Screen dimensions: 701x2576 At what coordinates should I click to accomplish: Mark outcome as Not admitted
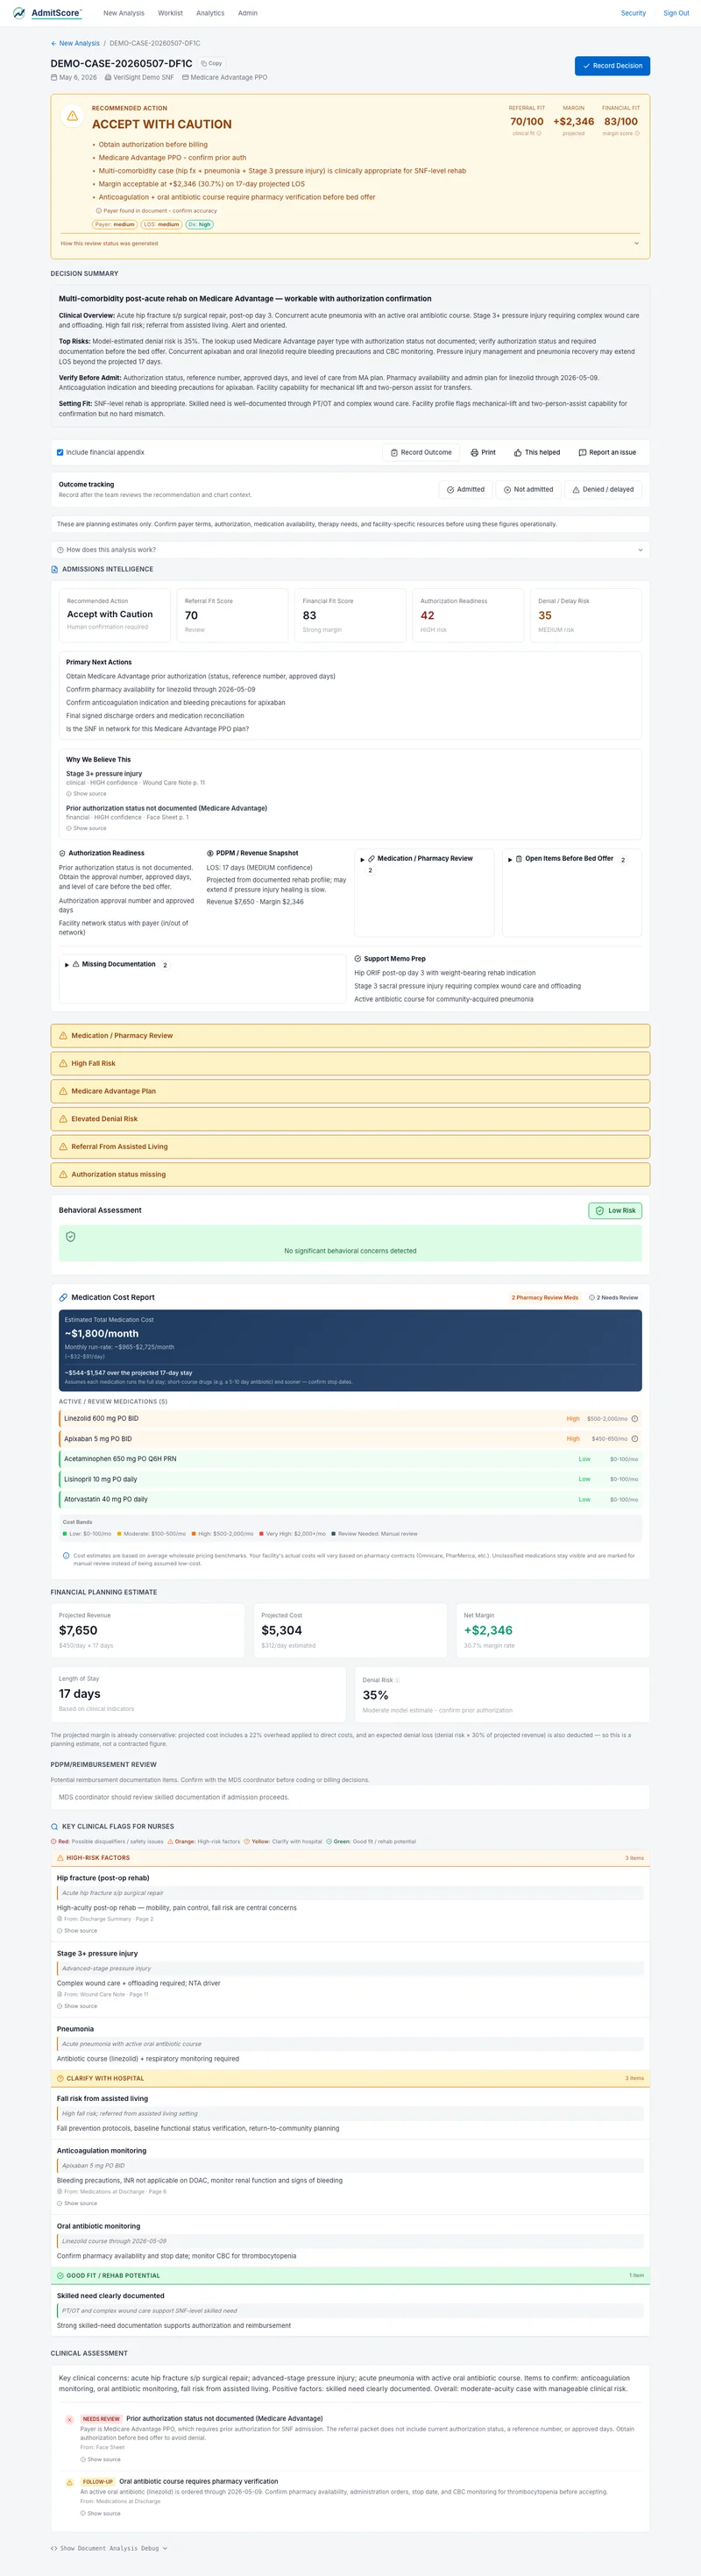pos(528,489)
